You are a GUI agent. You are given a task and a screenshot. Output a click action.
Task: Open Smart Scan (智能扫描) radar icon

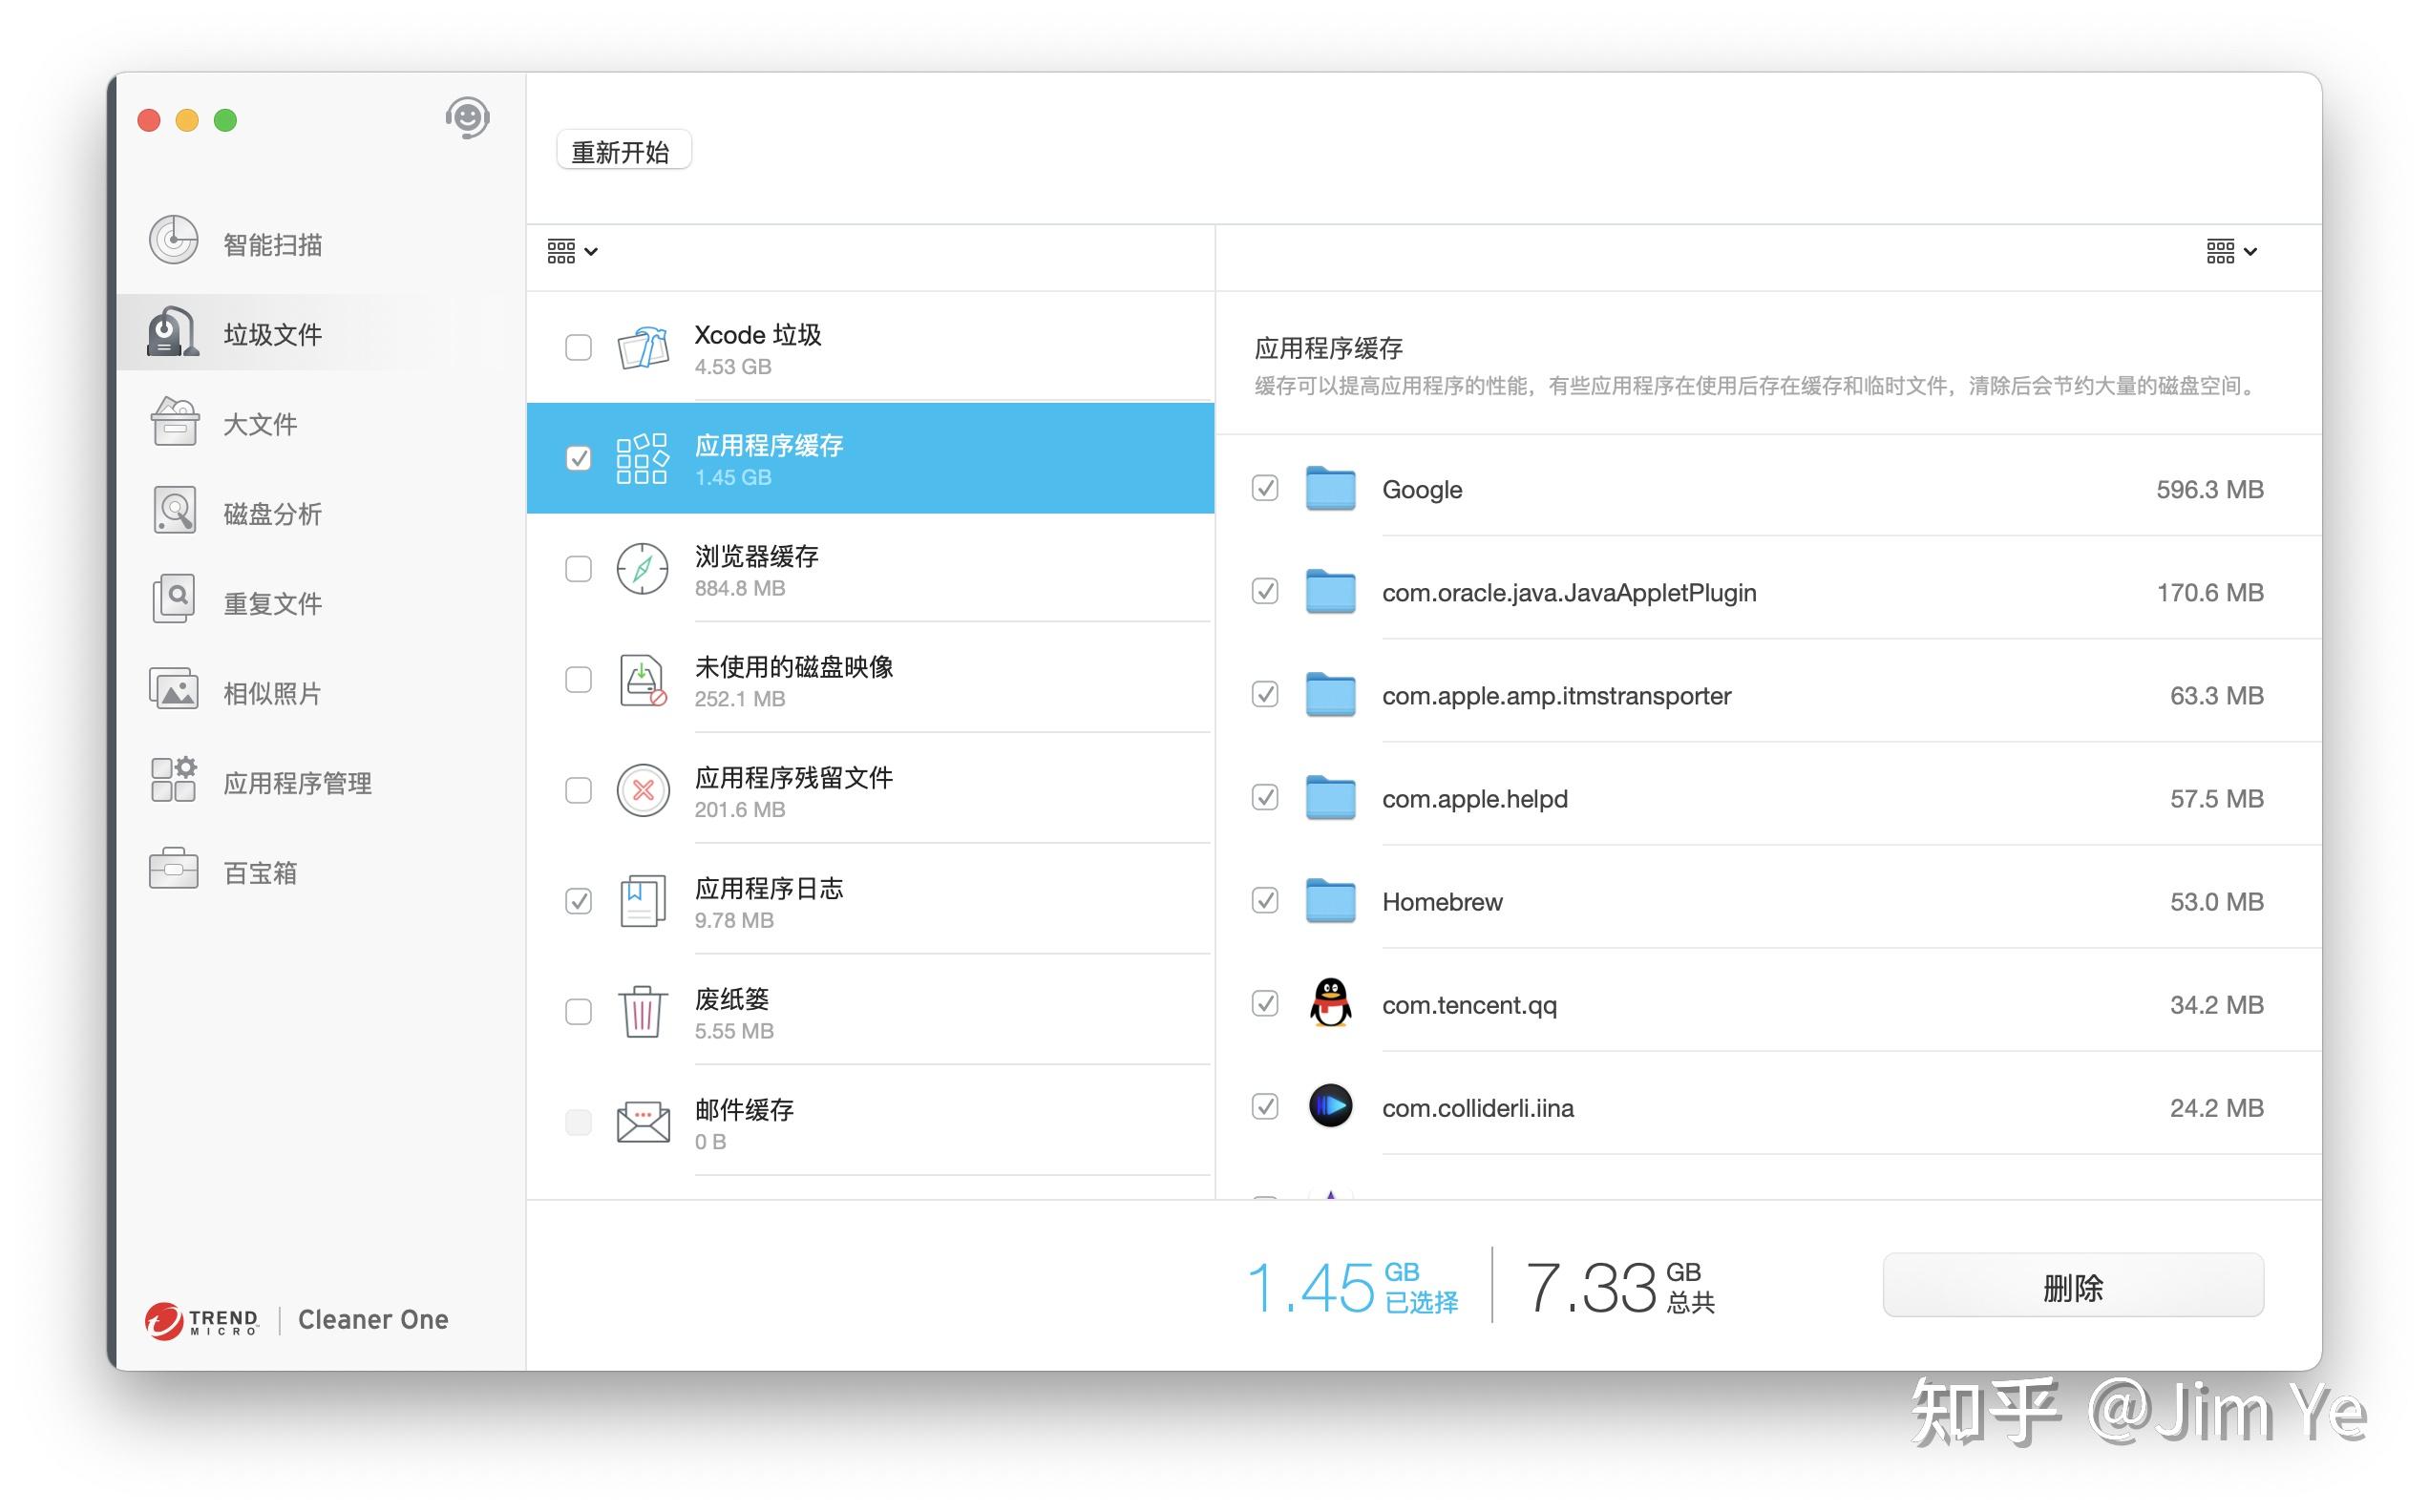click(174, 241)
